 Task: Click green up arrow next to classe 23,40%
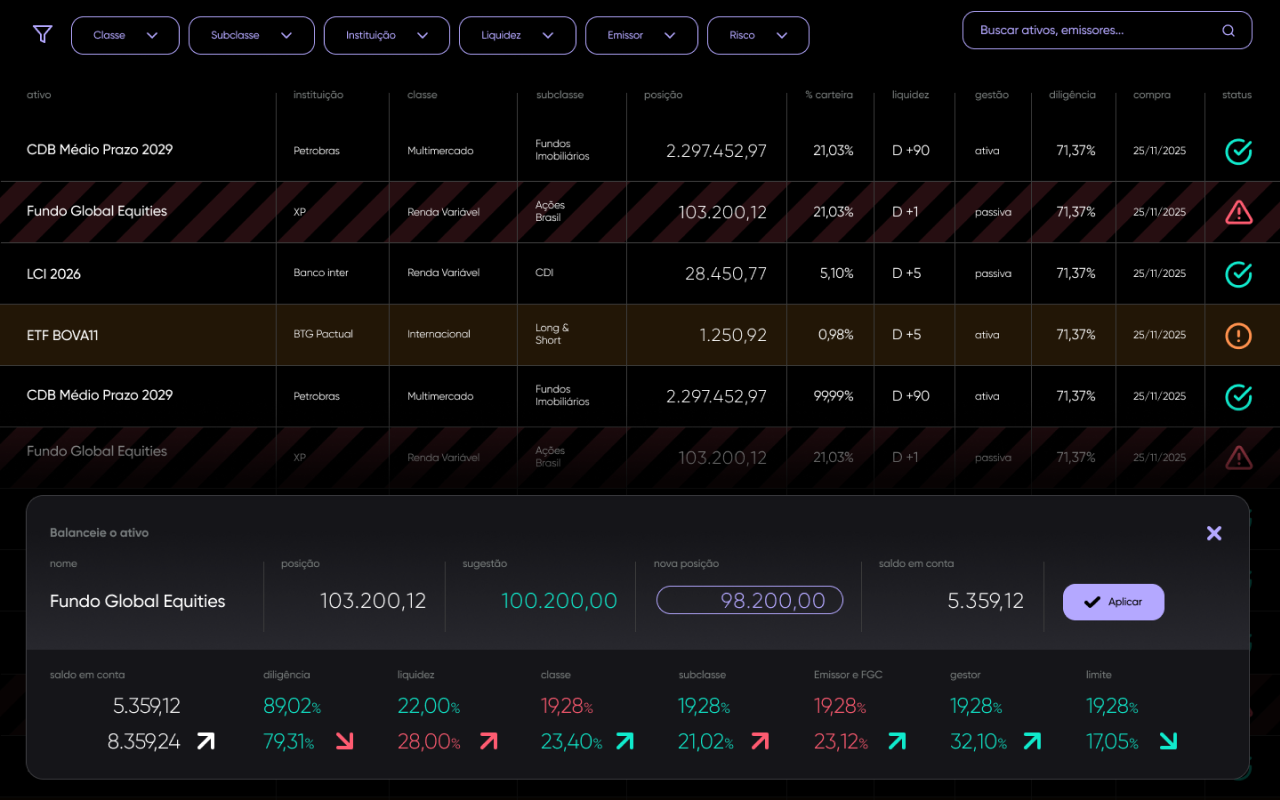tap(625, 741)
